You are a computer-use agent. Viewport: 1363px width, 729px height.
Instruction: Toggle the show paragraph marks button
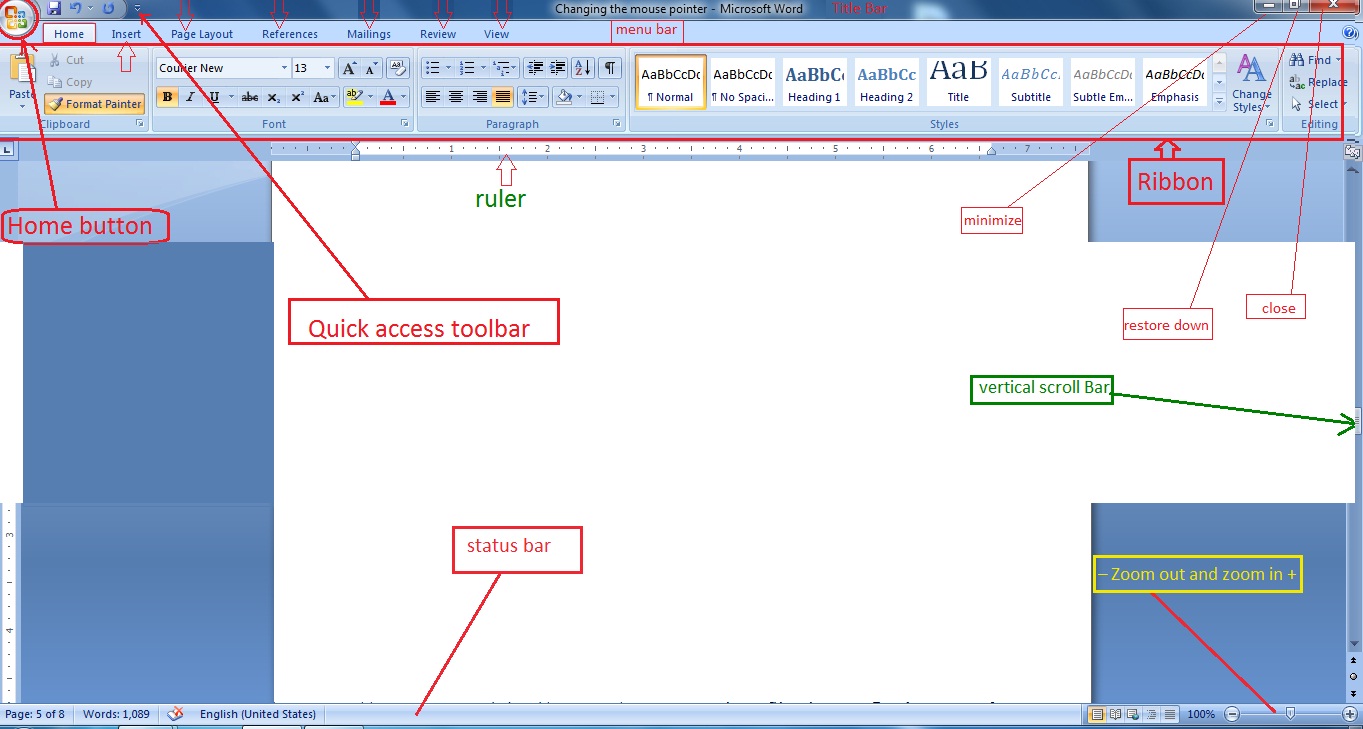click(611, 67)
